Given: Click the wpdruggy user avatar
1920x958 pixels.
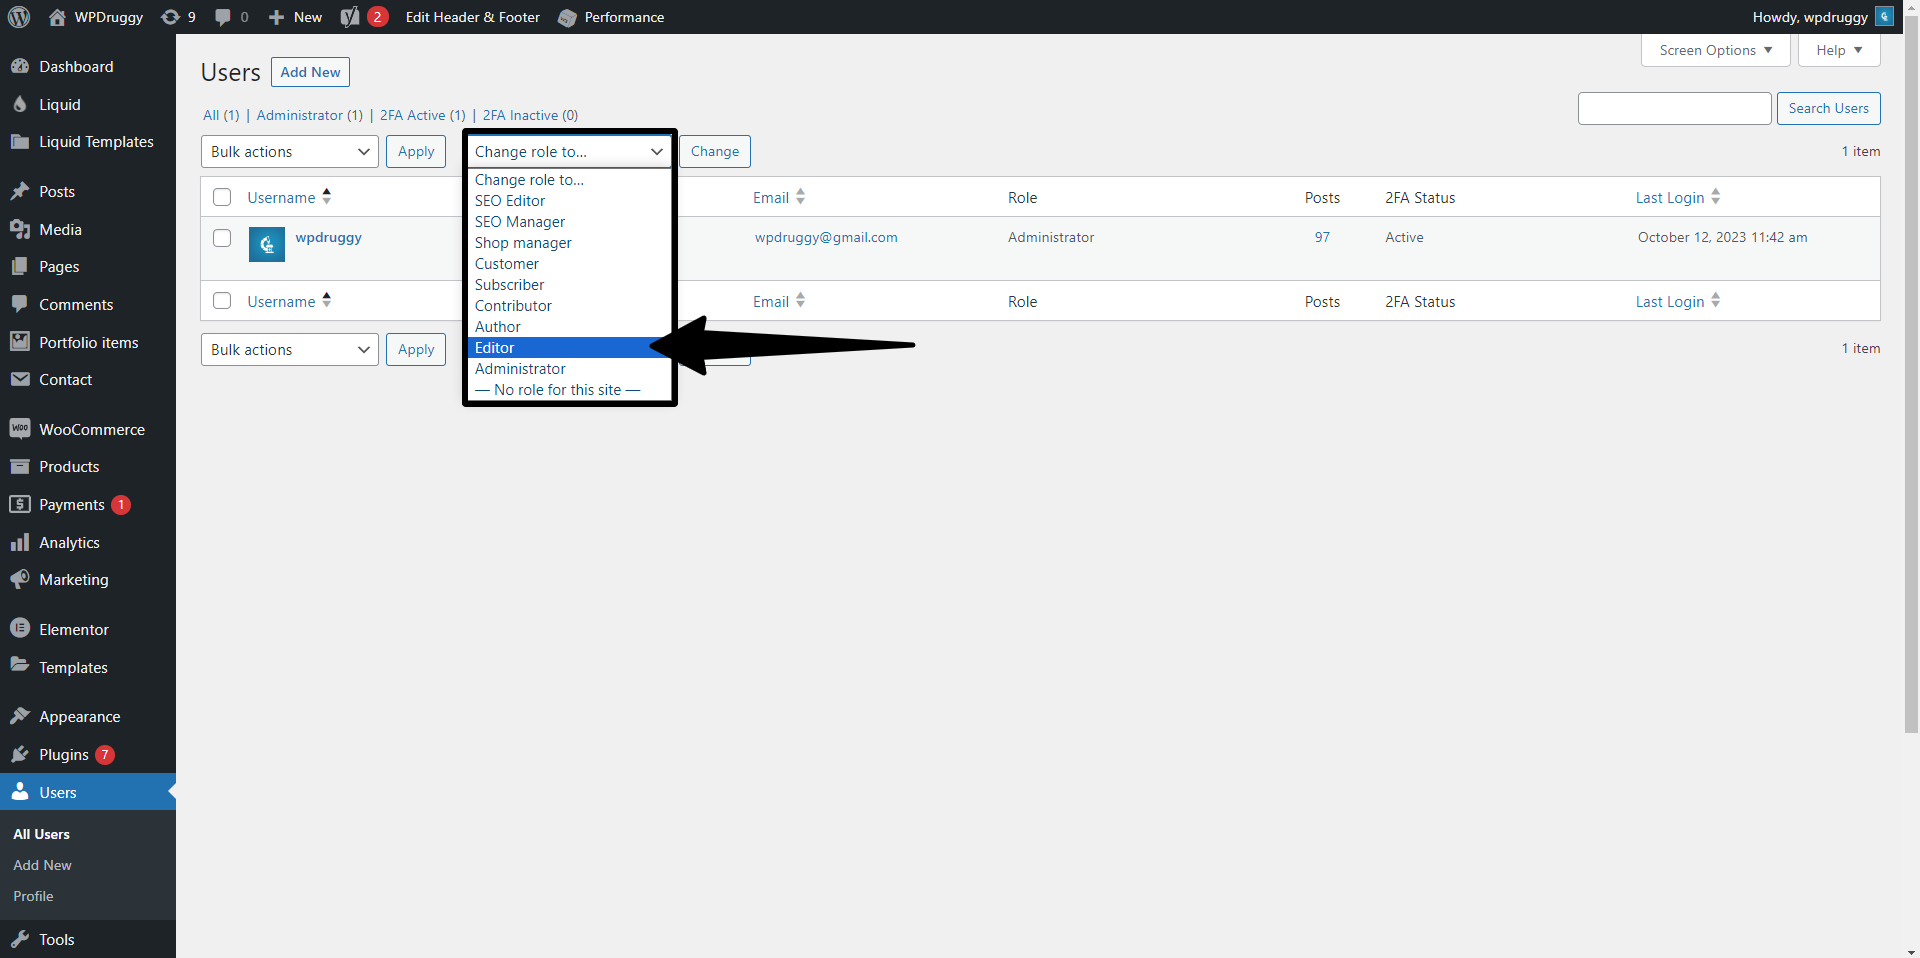Looking at the screenshot, I should [x=266, y=244].
